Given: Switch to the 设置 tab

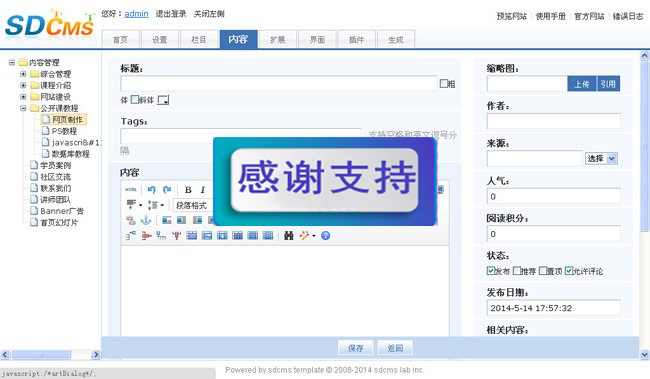Looking at the screenshot, I should (x=160, y=39).
